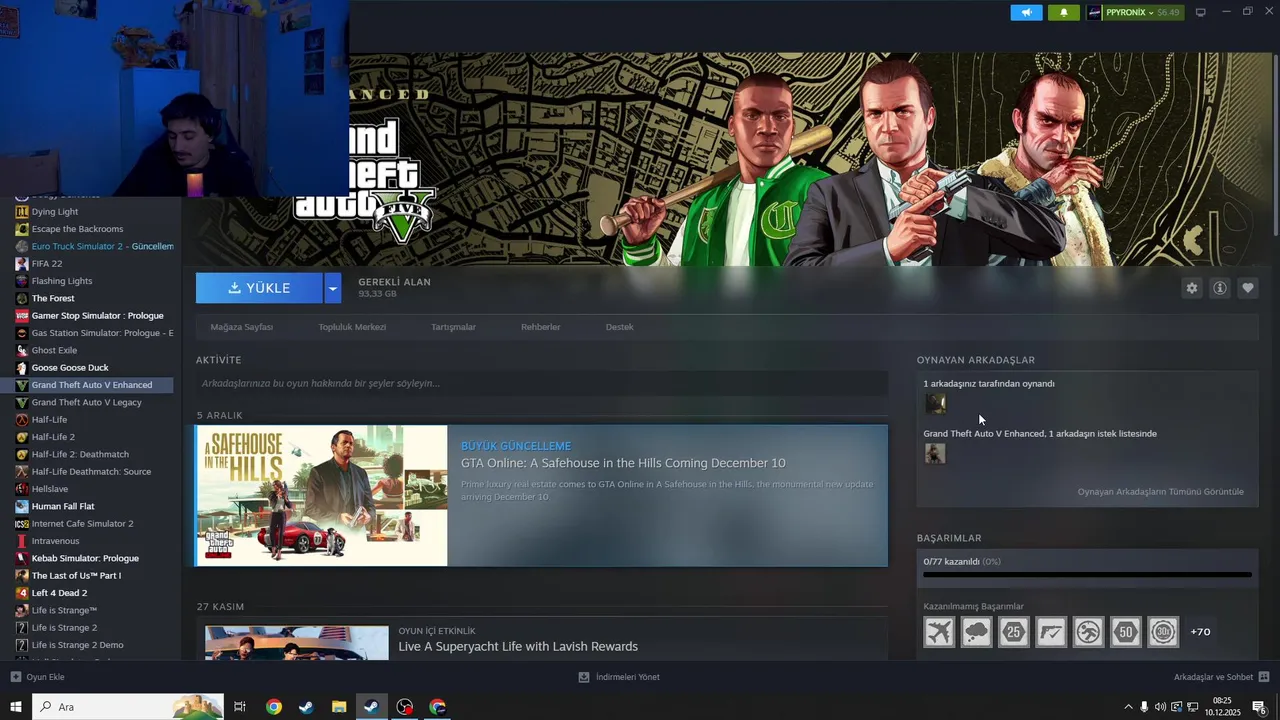1280x720 pixels.
Task: Open the Rehberler tab
Action: point(540,327)
